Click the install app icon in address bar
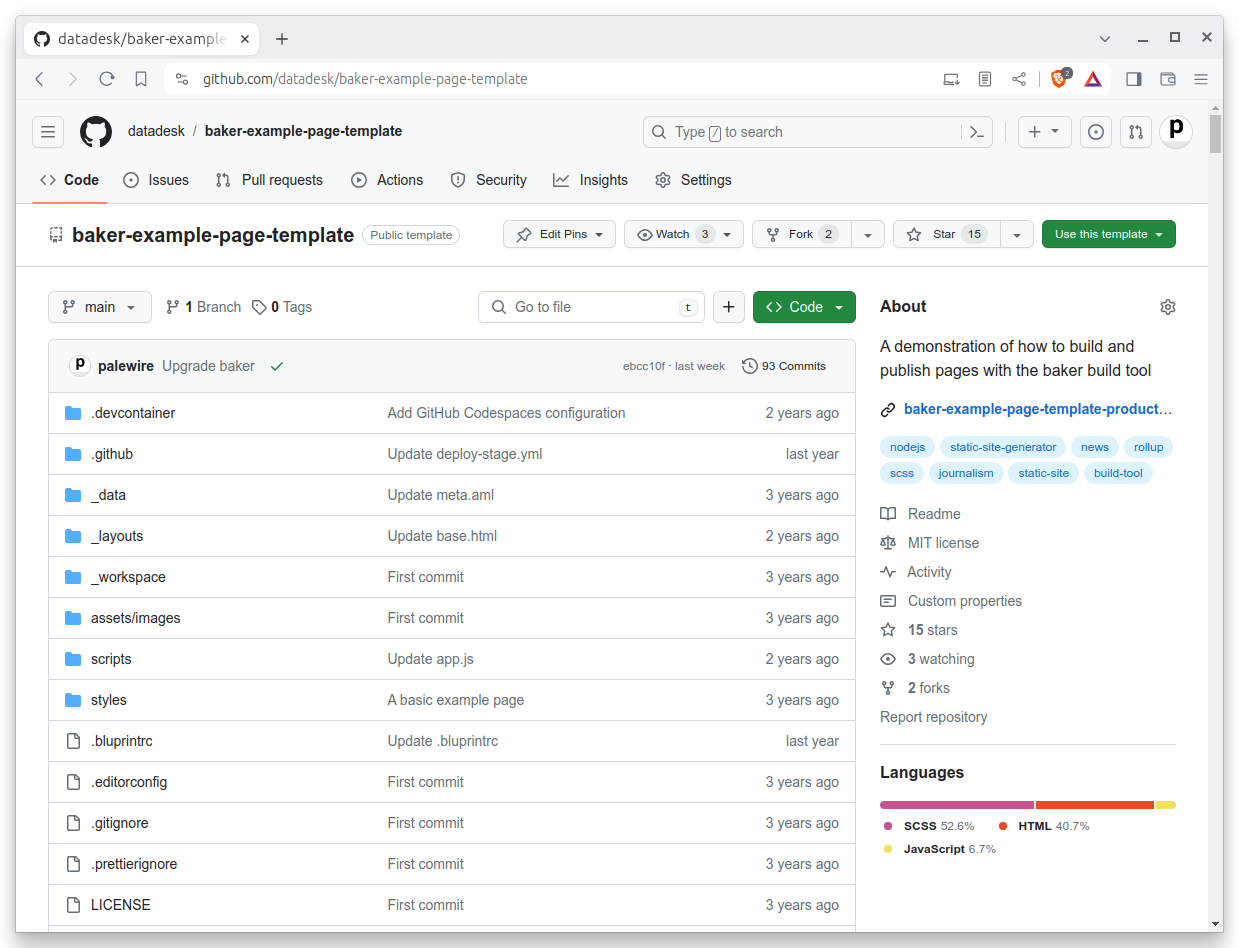Screen dimensions: 1239x948 point(951,79)
